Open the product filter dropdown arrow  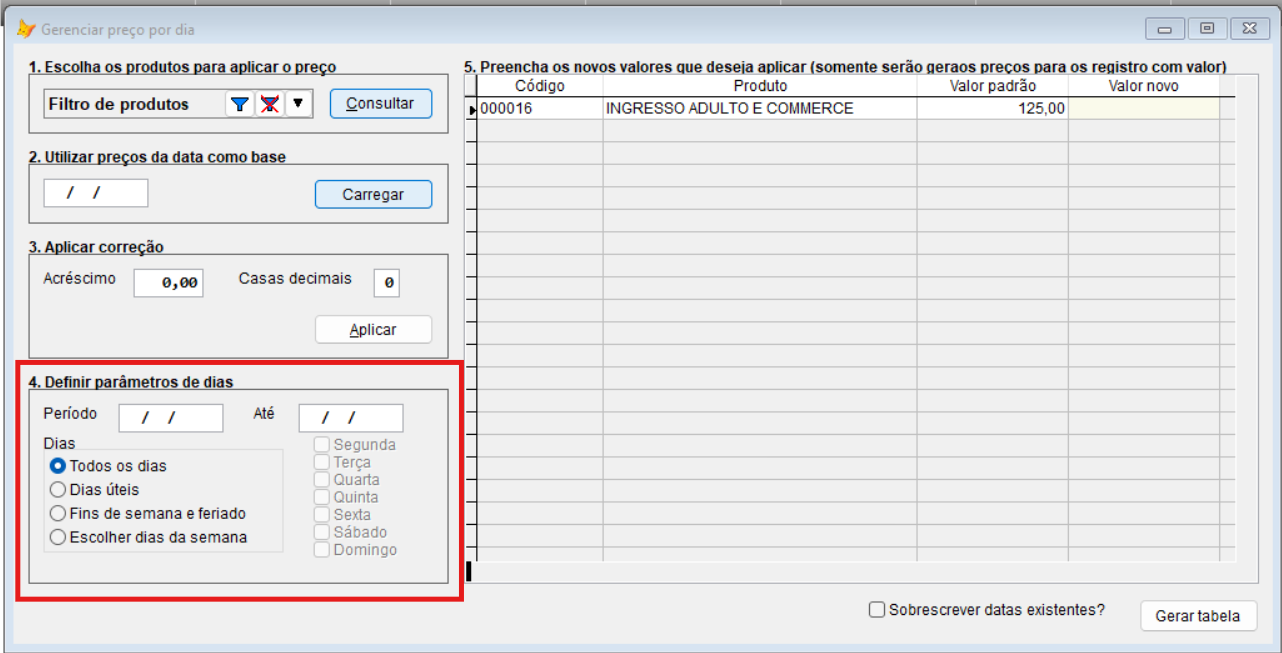[x=299, y=104]
